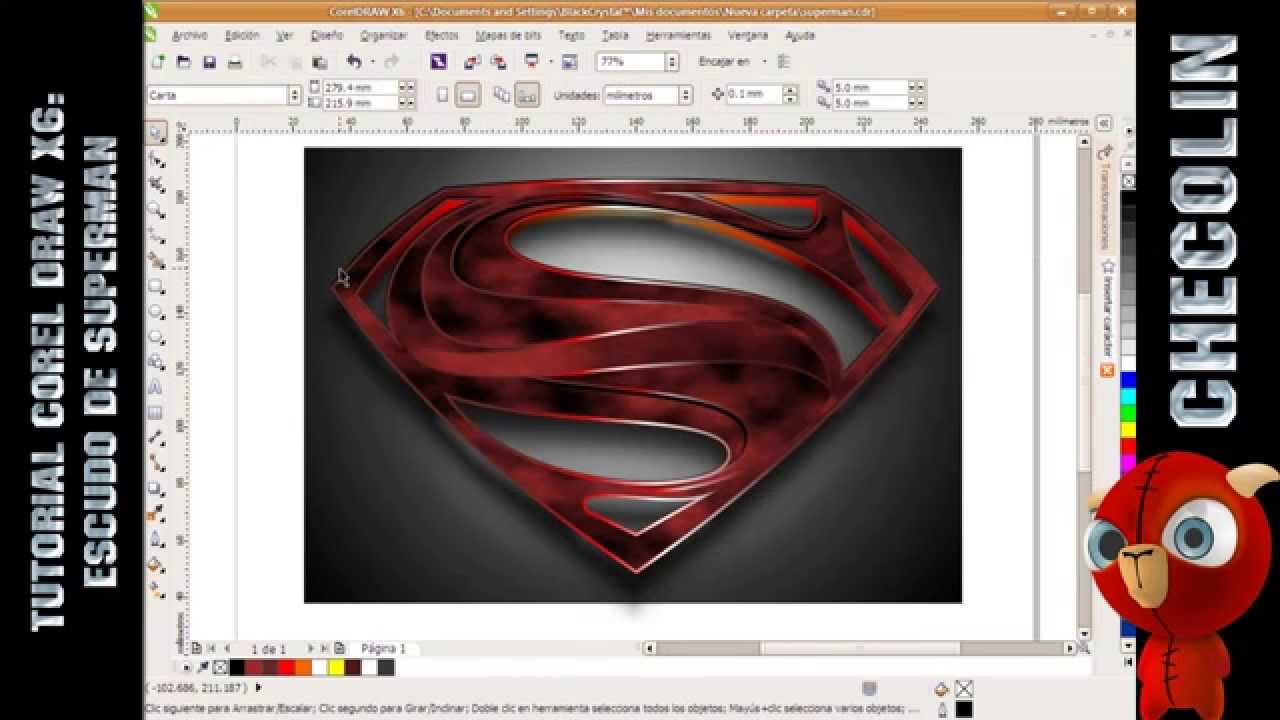1280x720 pixels.
Task: Click the Save icon
Action: point(209,62)
